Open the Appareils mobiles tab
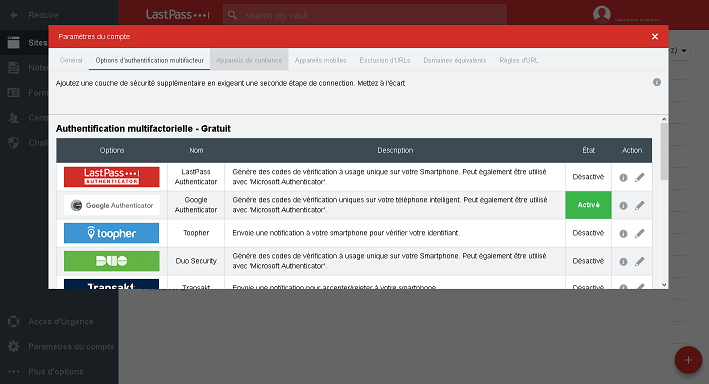 click(321, 60)
